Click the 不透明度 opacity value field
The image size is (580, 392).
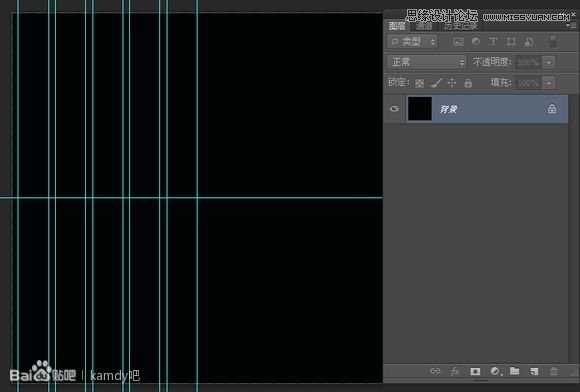tap(528, 62)
